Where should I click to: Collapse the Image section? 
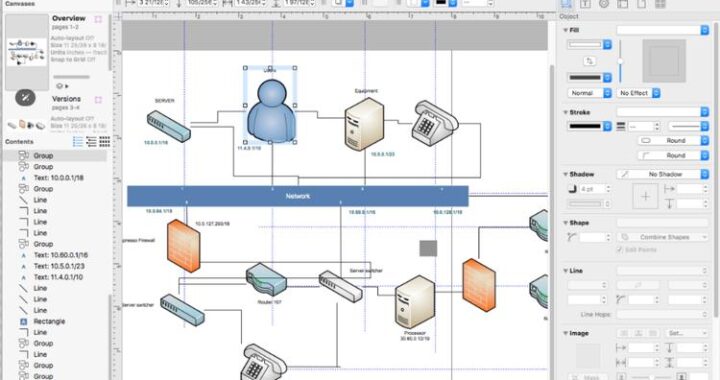click(565, 334)
